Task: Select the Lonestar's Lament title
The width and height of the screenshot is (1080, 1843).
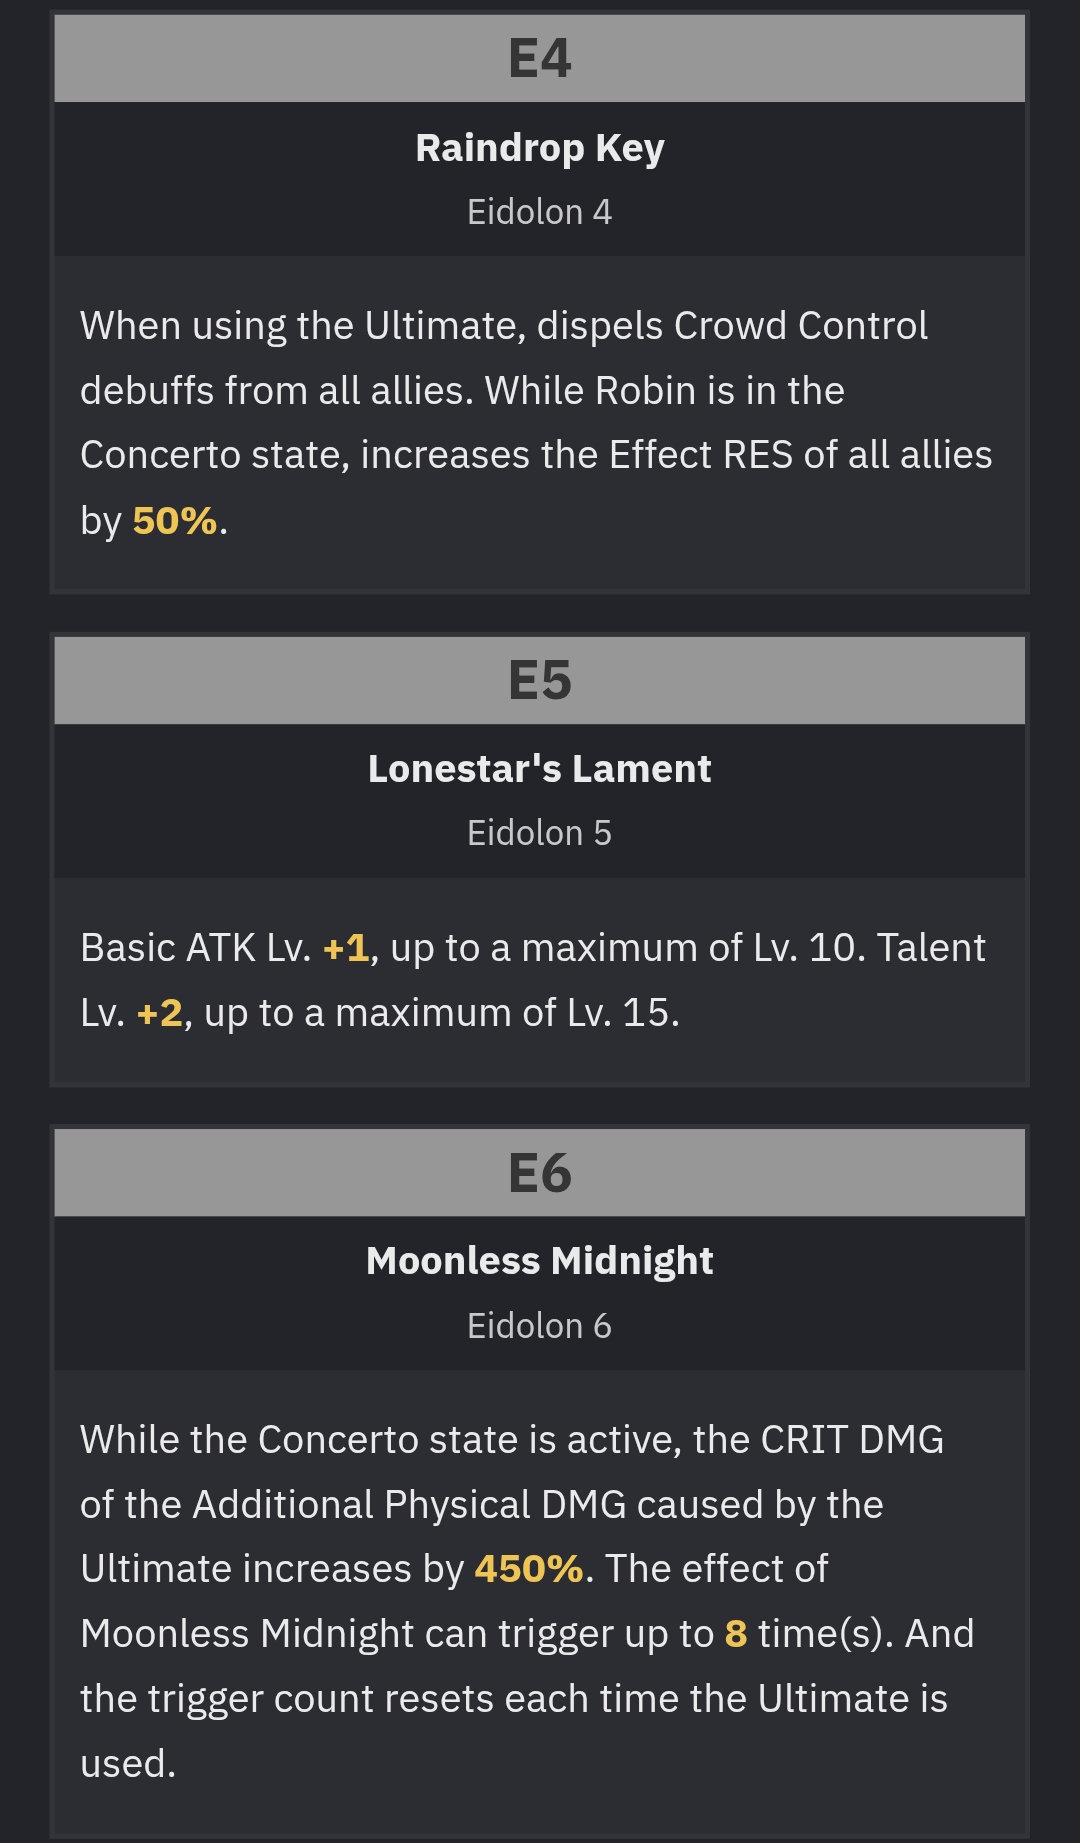Action: (x=540, y=769)
